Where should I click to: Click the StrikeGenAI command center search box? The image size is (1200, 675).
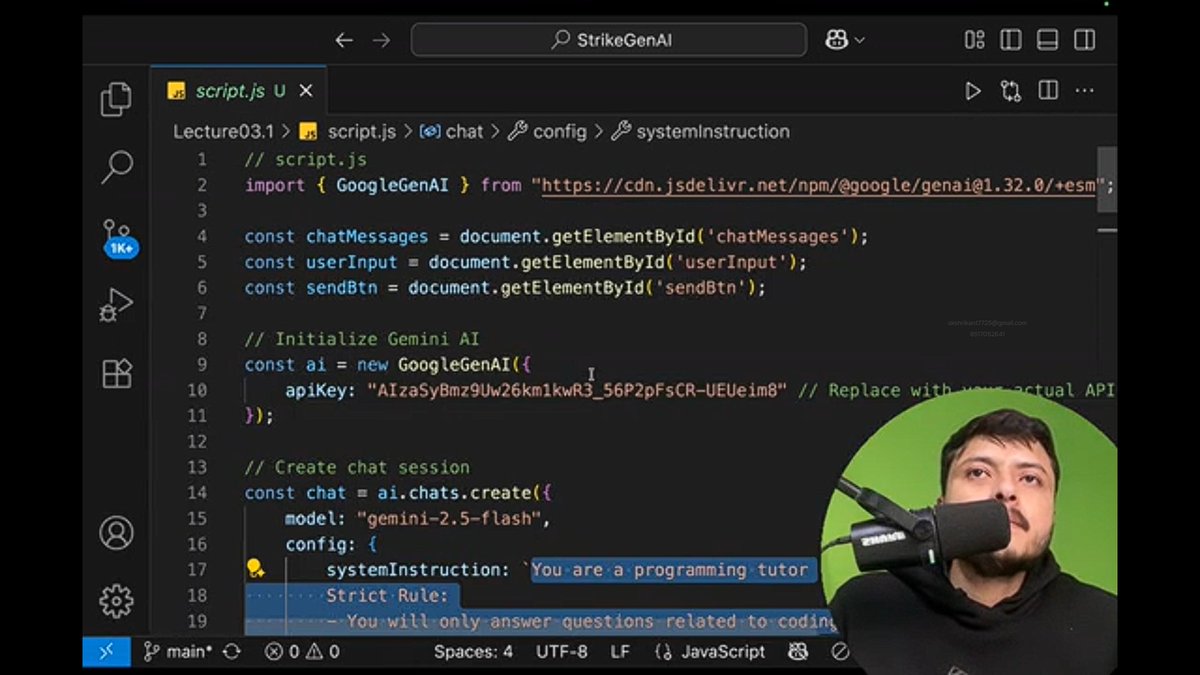click(609, 40)
